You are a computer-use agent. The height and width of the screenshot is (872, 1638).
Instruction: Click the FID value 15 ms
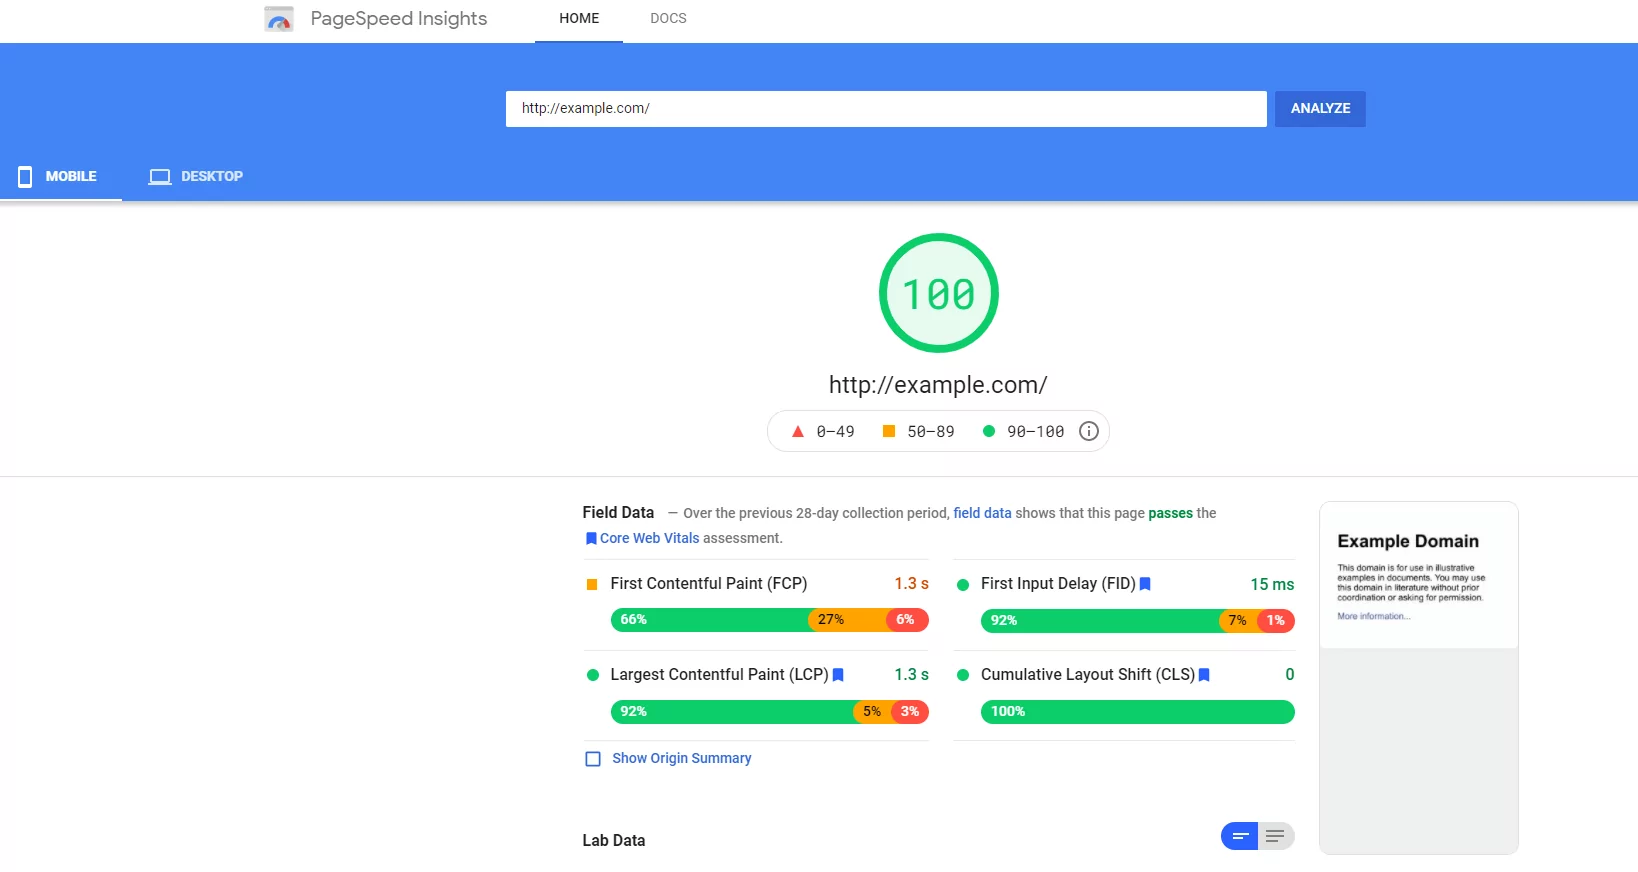(1272, 585)
